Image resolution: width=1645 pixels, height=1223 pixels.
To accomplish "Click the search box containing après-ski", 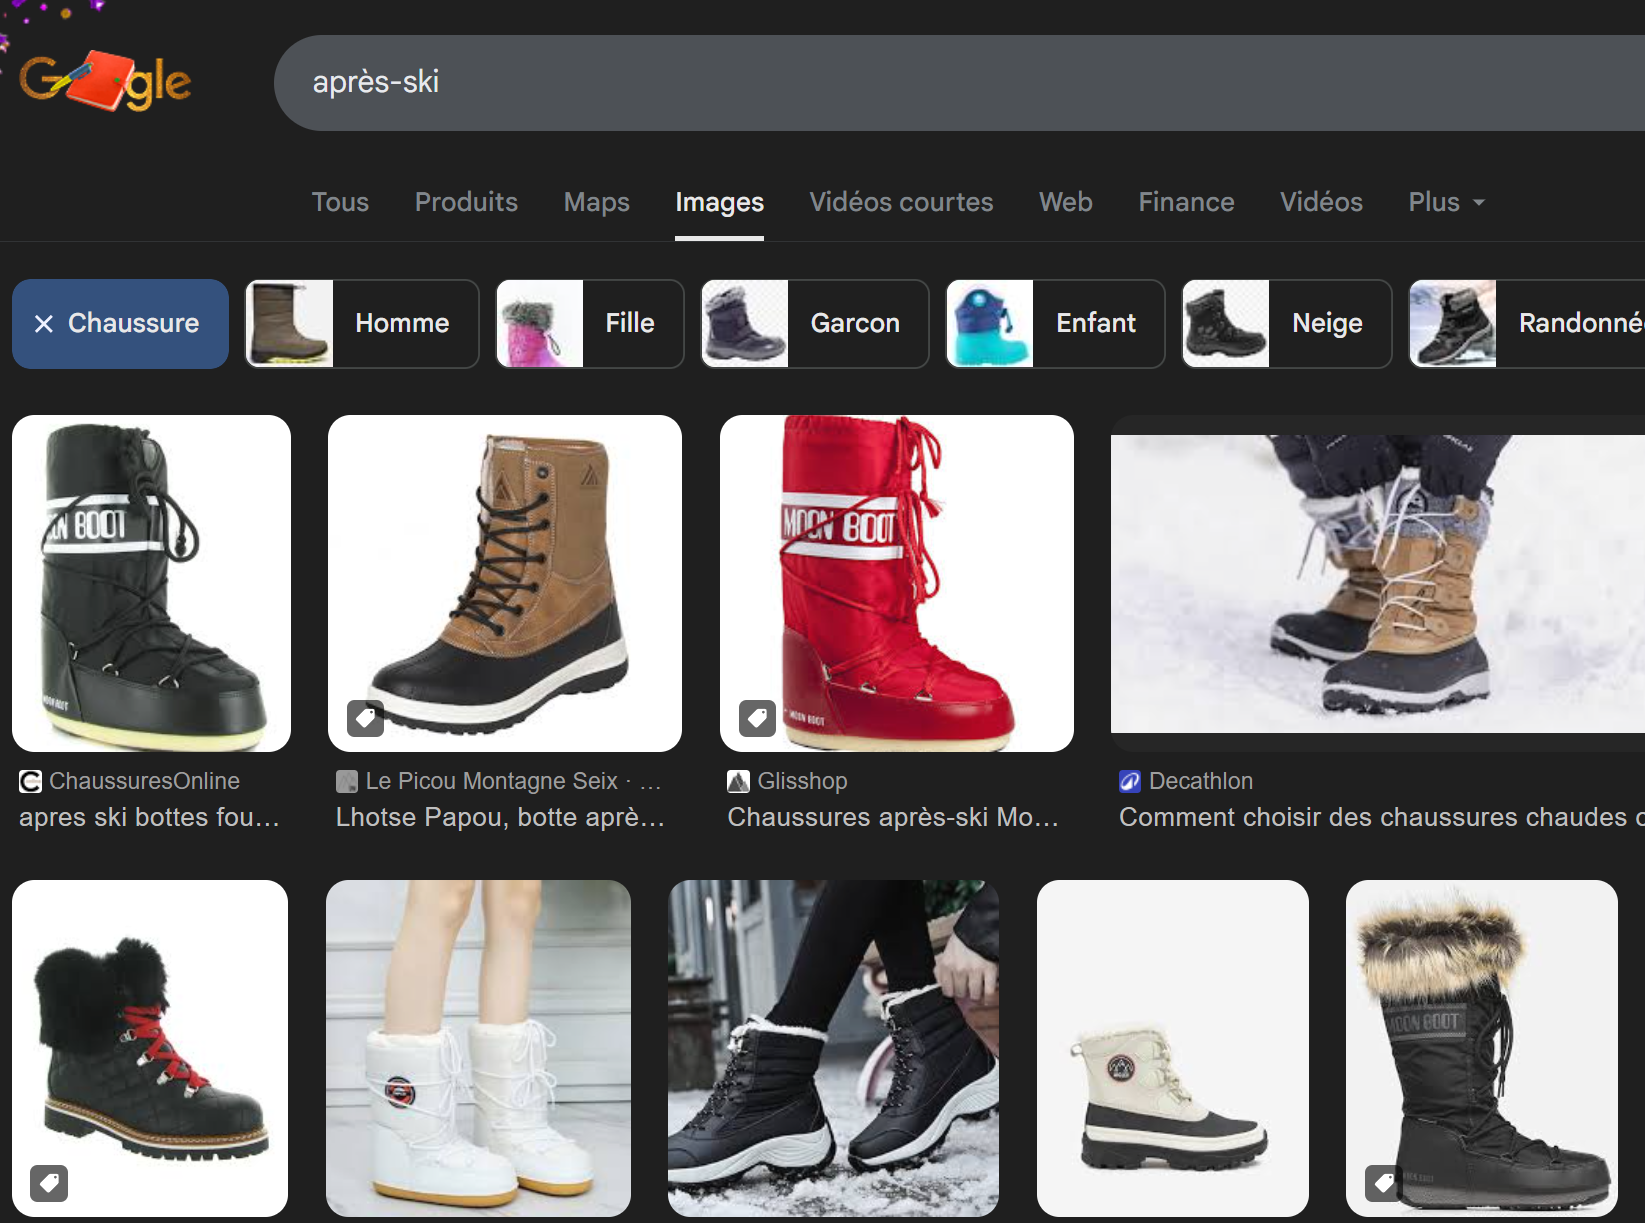I will click(x=959, y=83).
